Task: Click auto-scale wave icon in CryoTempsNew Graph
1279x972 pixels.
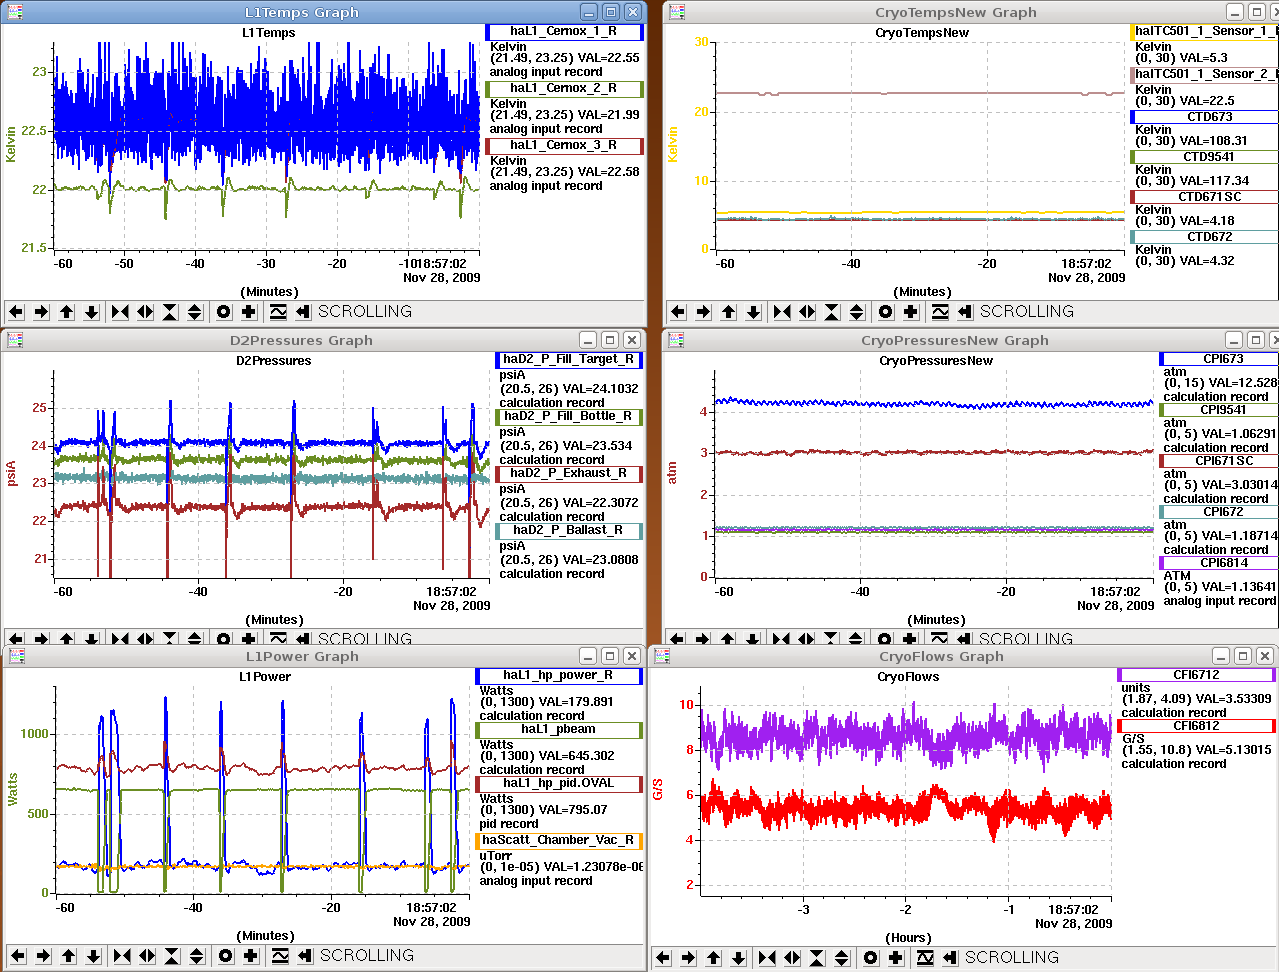Action: point(940,312)
